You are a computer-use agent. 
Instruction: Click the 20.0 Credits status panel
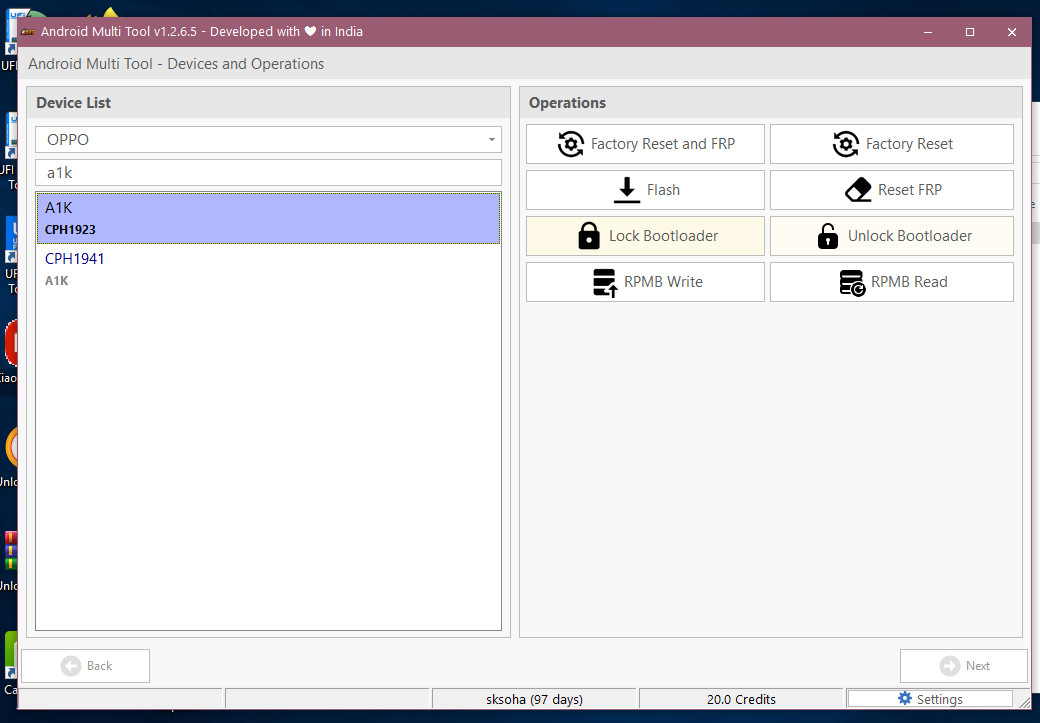point(740,699)
